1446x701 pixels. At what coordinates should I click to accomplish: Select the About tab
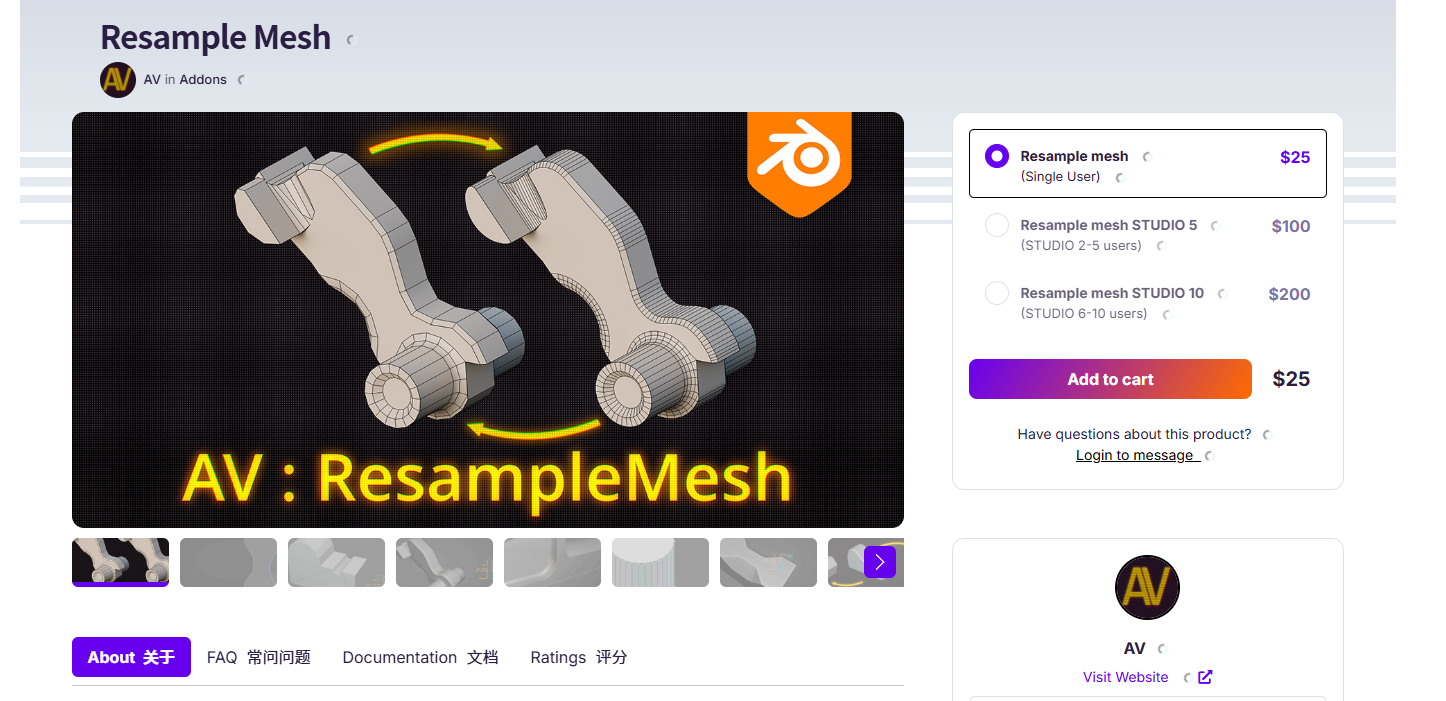click(131, 657)
